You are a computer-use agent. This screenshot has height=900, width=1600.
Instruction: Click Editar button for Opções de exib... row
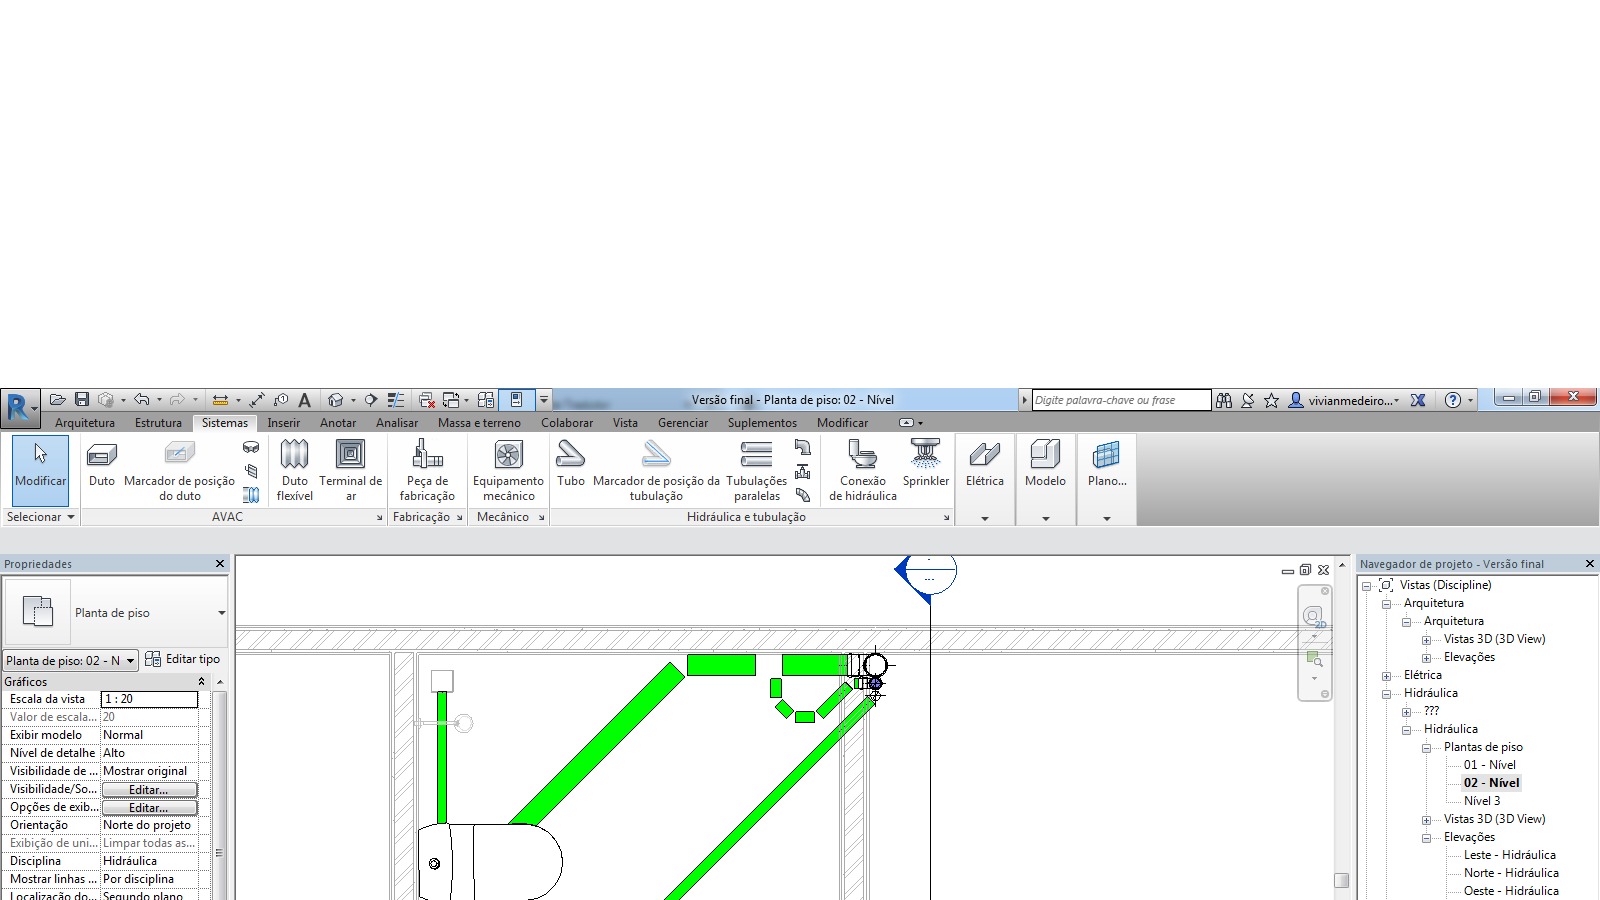(x=149, y=808)
